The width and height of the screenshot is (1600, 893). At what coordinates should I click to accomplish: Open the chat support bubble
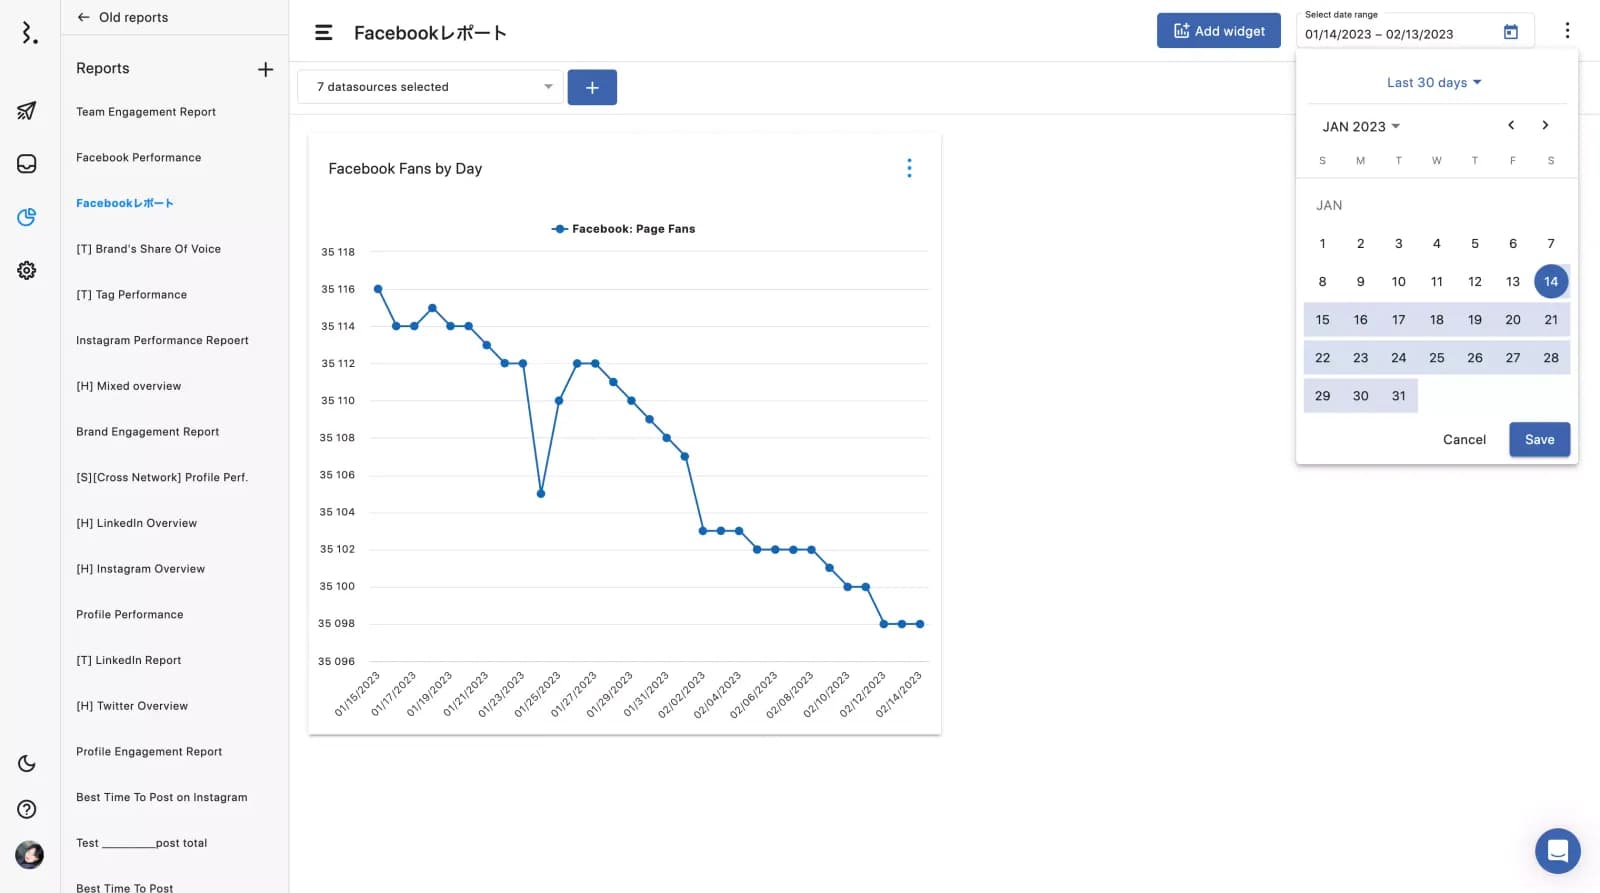tap(1557, 851)
